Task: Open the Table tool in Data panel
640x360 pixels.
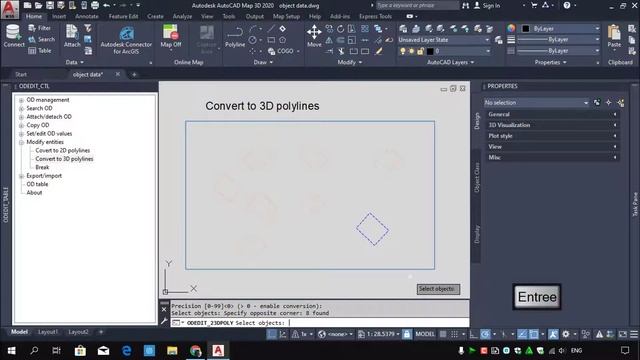Action: 40,51
